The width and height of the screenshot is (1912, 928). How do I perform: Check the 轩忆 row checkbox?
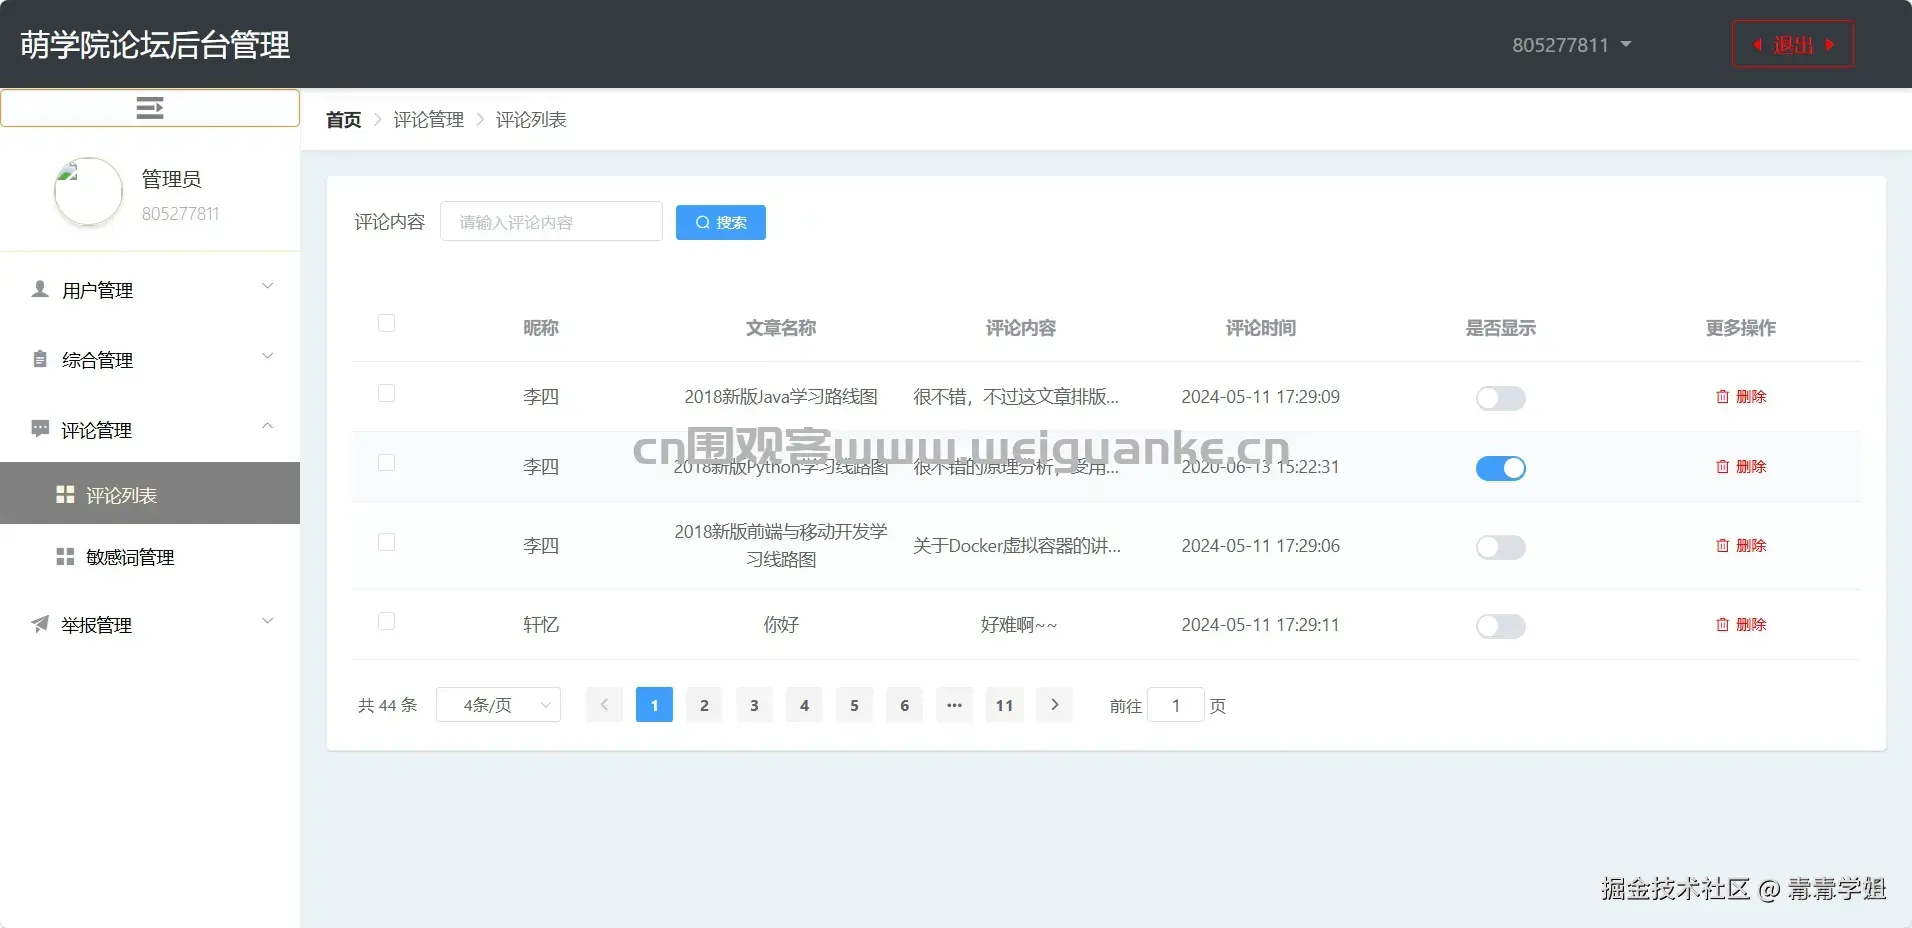click(x=386, y=621)
